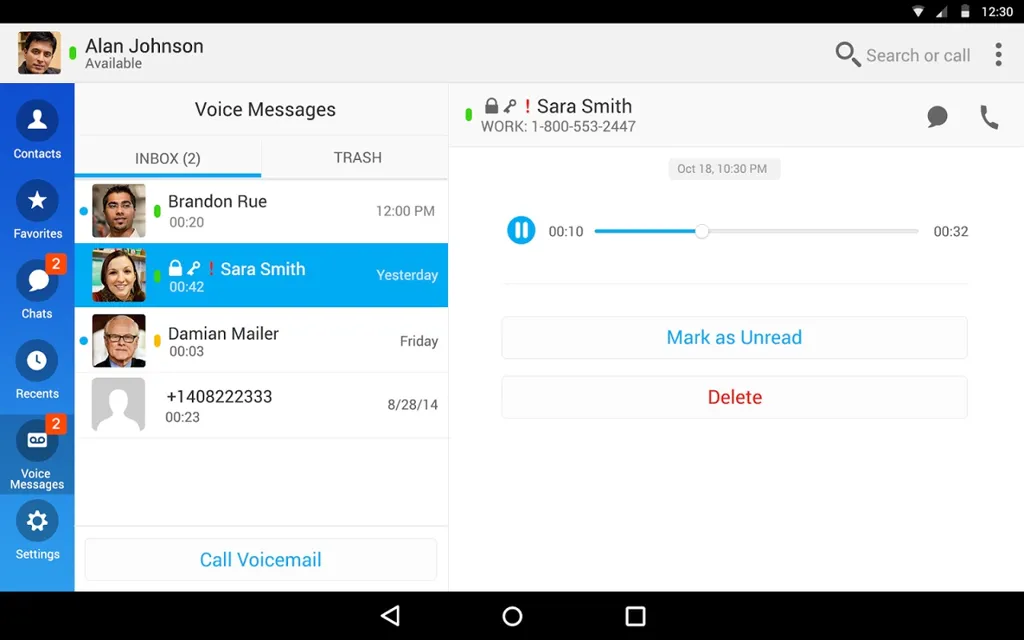This screenshot has width=1024, height=640.
Task: Pause the voicemail playback
Action: click(521, 231)
